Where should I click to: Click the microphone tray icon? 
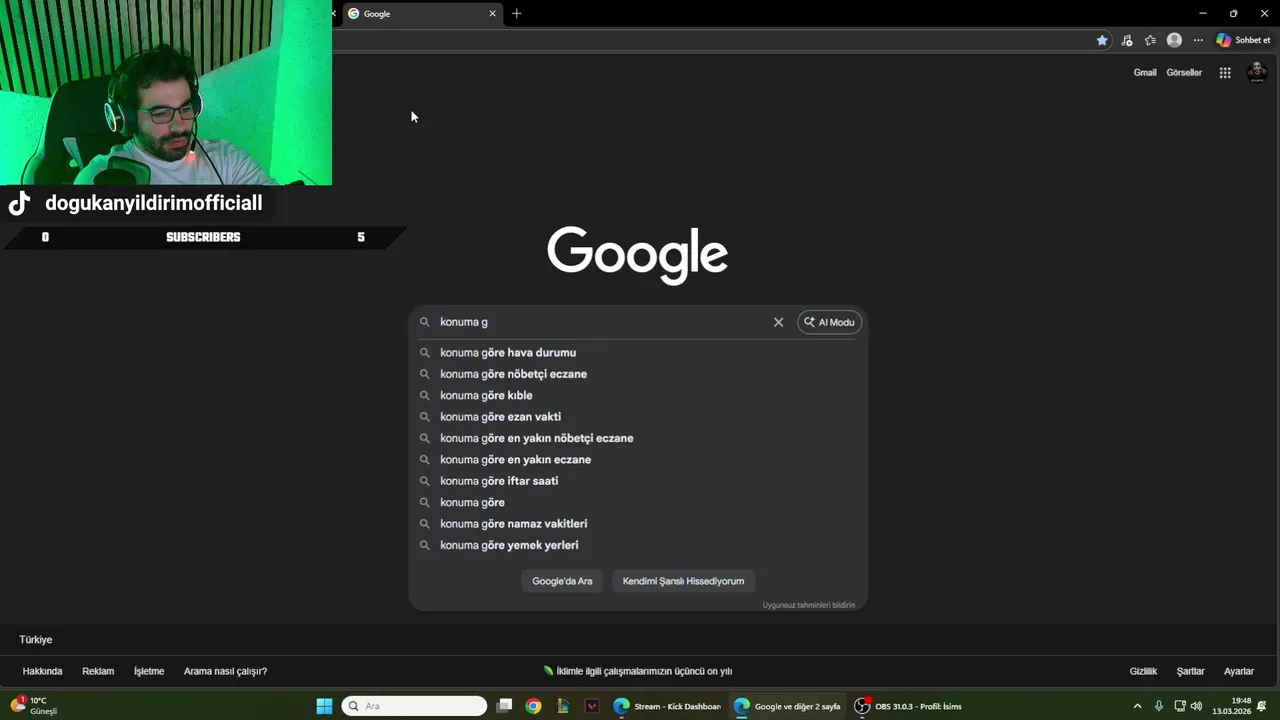click(x=1159, y=706)
